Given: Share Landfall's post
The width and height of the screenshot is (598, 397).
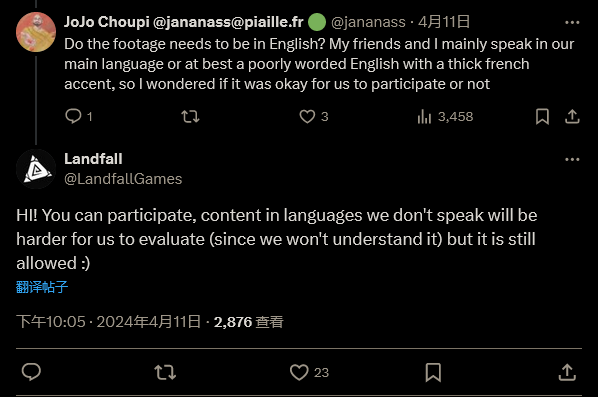Looking at the screenshot, I should (x=567, y=372).
